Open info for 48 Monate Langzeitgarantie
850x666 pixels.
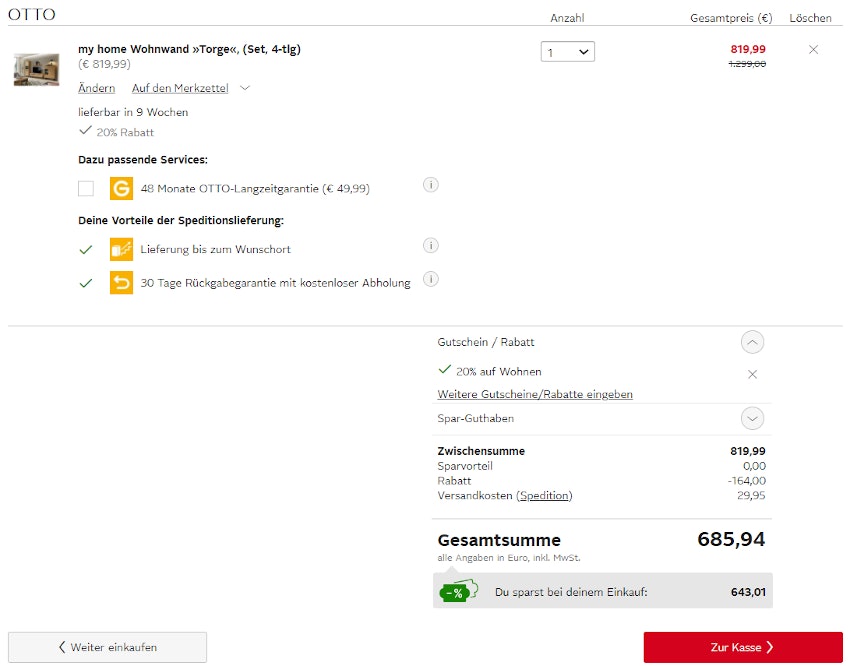431,185
